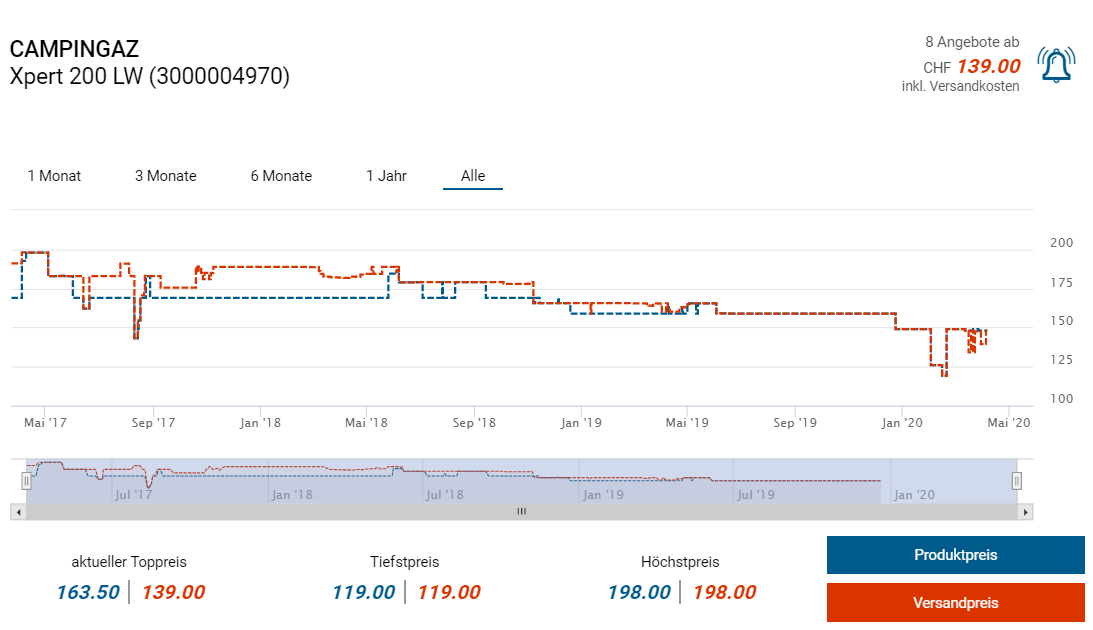Select the 1 Monat time range
1093x630 pixels.
(54, 176)
